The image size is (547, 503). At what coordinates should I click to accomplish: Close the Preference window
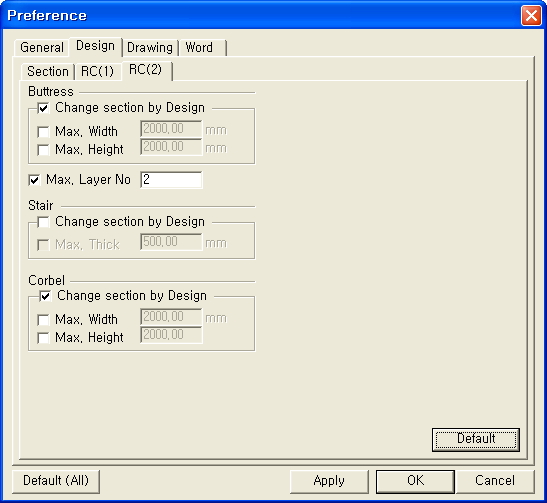[x=531, y=16]
